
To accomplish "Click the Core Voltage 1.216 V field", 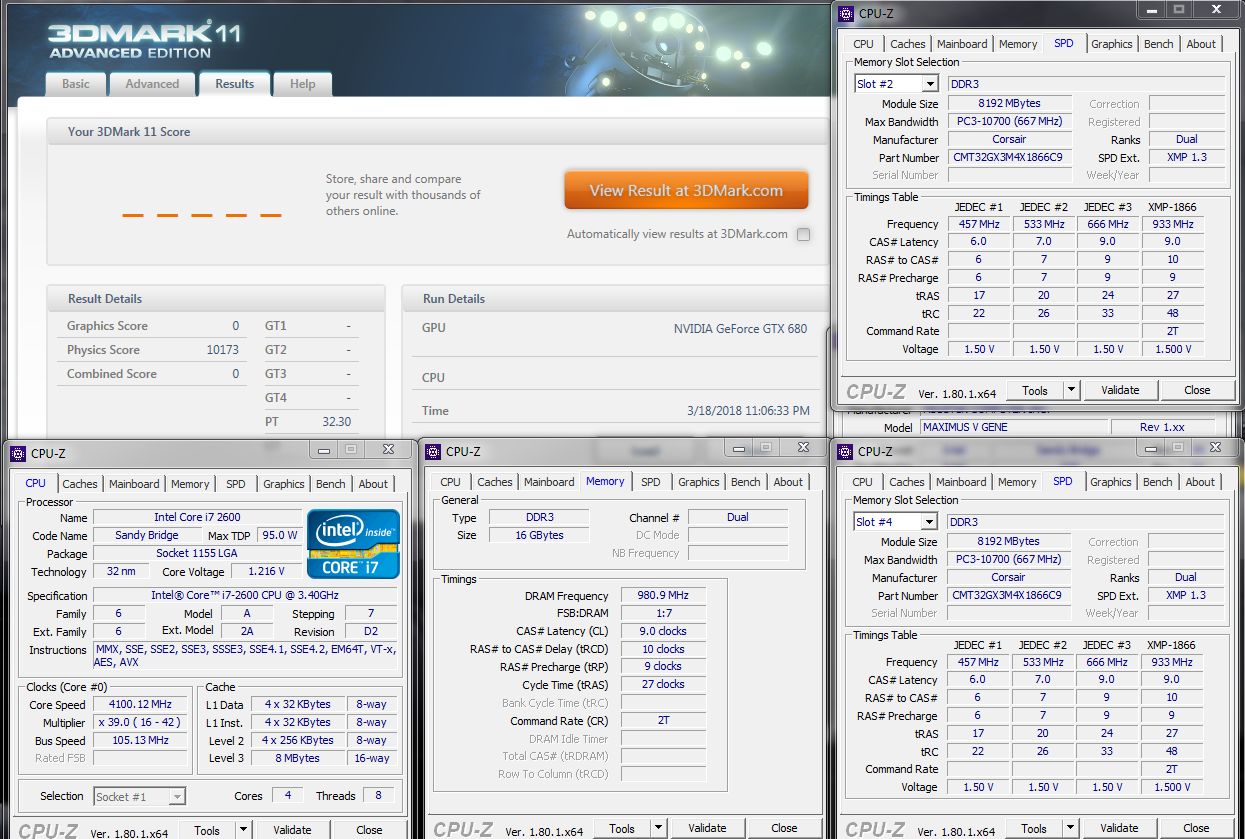I will pos(266,572).
